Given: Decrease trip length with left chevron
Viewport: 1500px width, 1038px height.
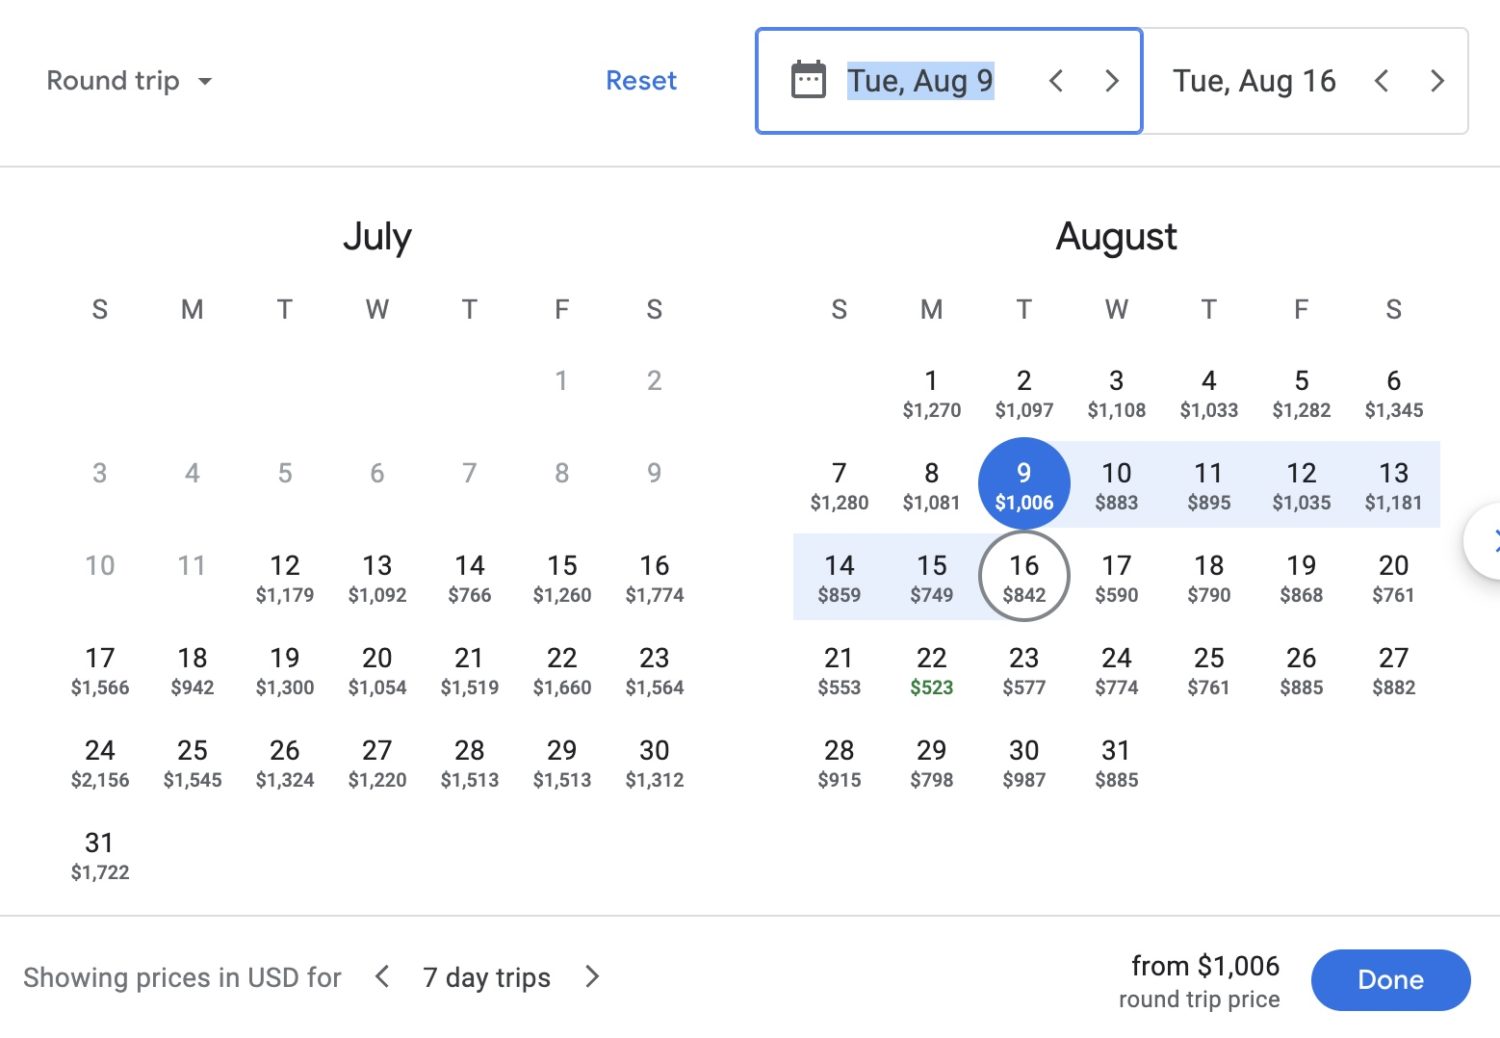Looking at the screenshot, I should [x=382, y=976].
